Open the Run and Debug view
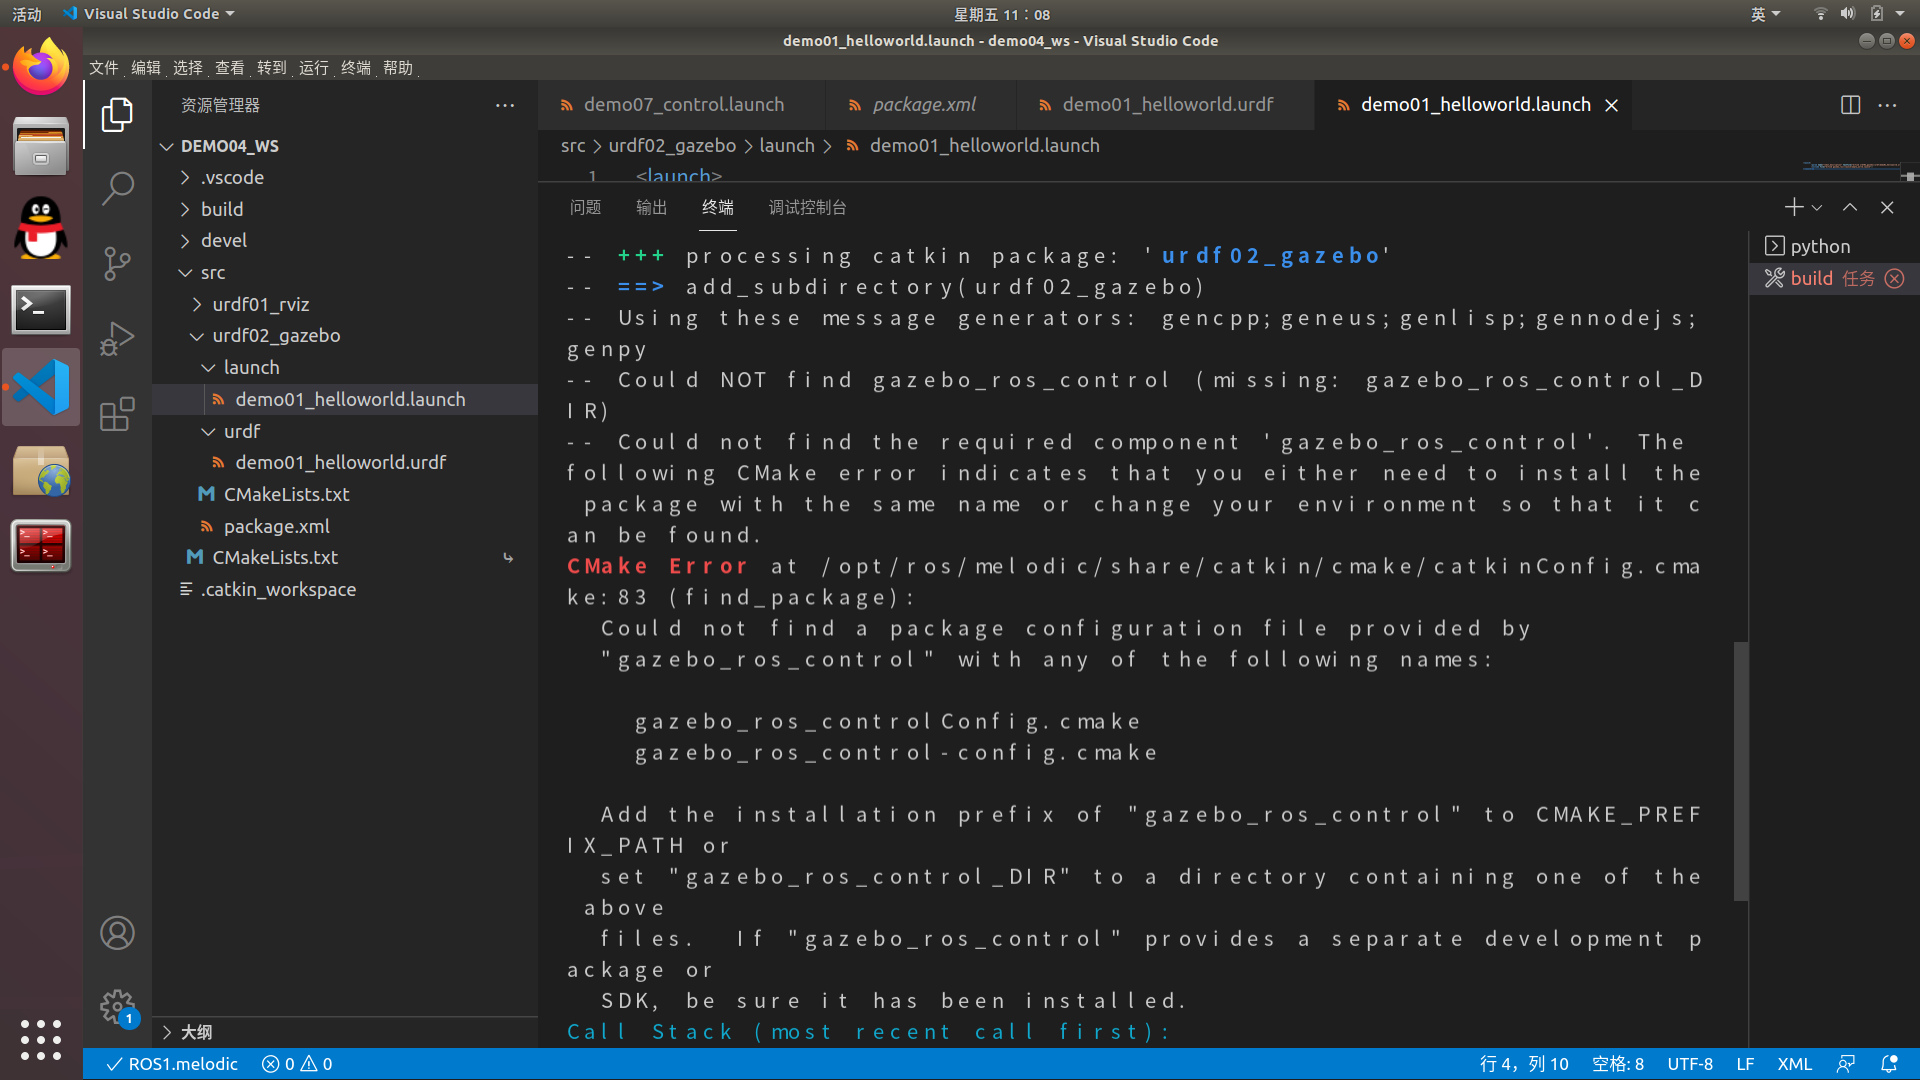The image size is (1920, 1080). click(x=117, y=338)
